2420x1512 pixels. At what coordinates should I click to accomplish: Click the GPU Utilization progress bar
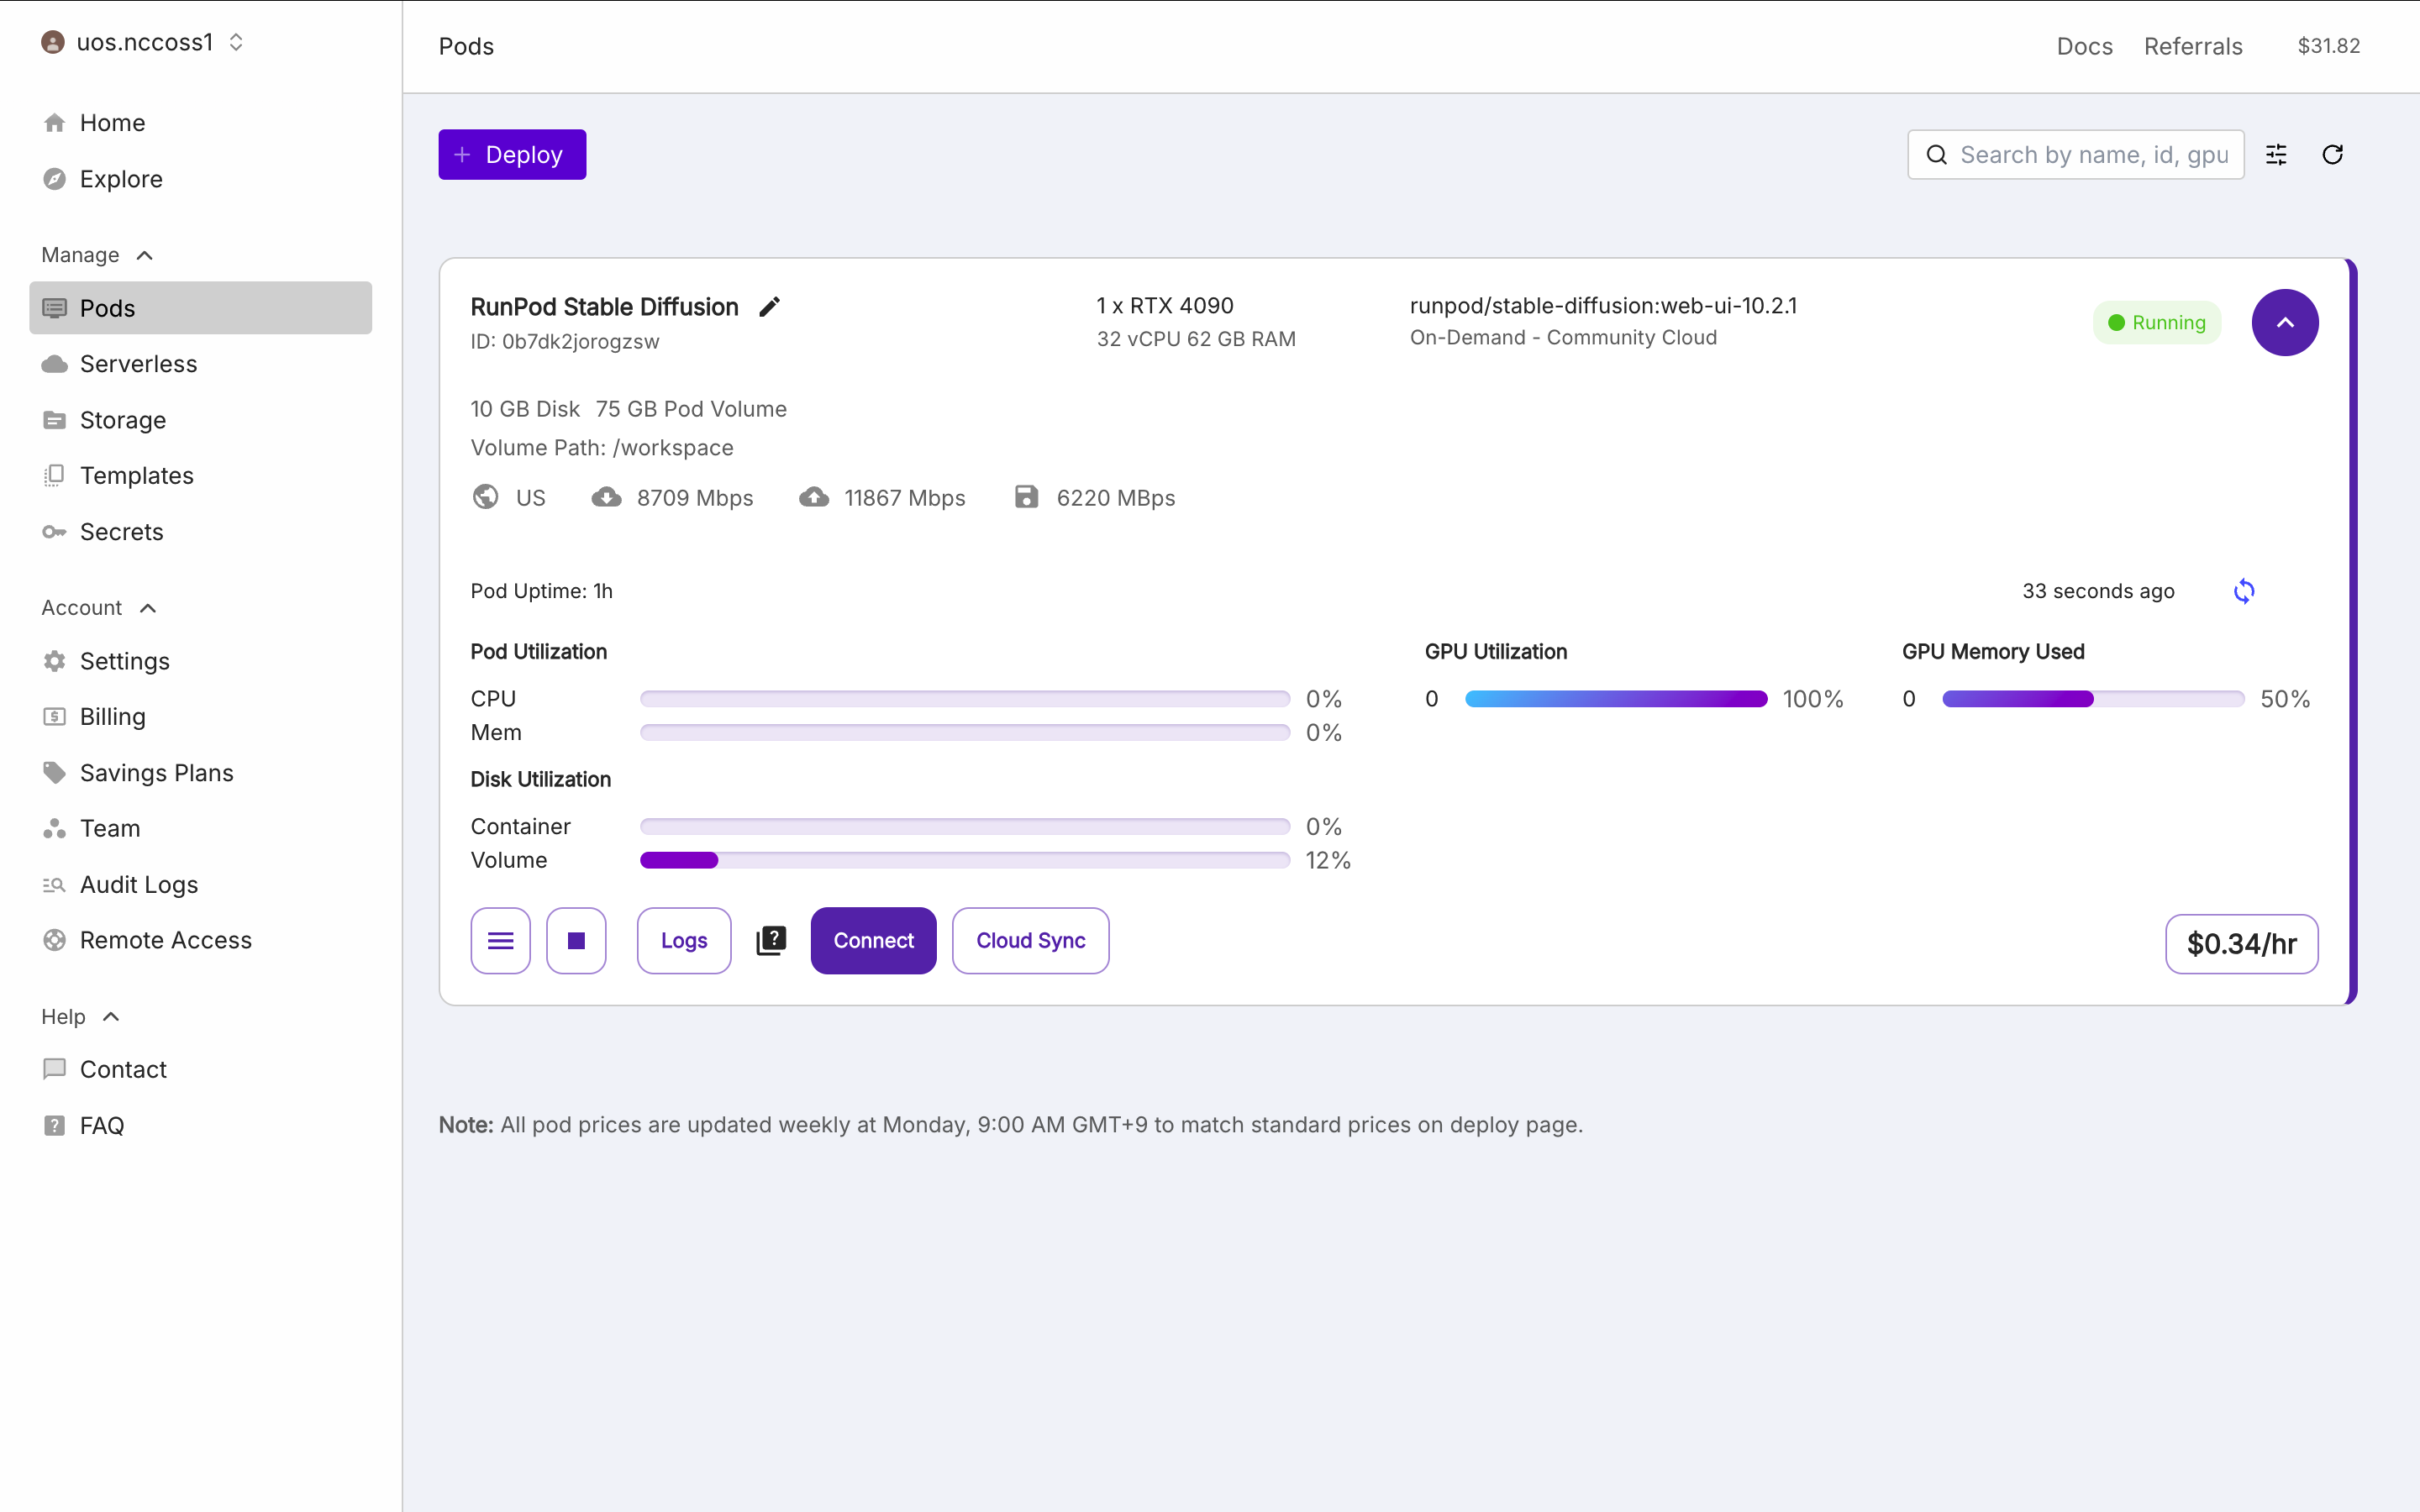(1615, 699)
